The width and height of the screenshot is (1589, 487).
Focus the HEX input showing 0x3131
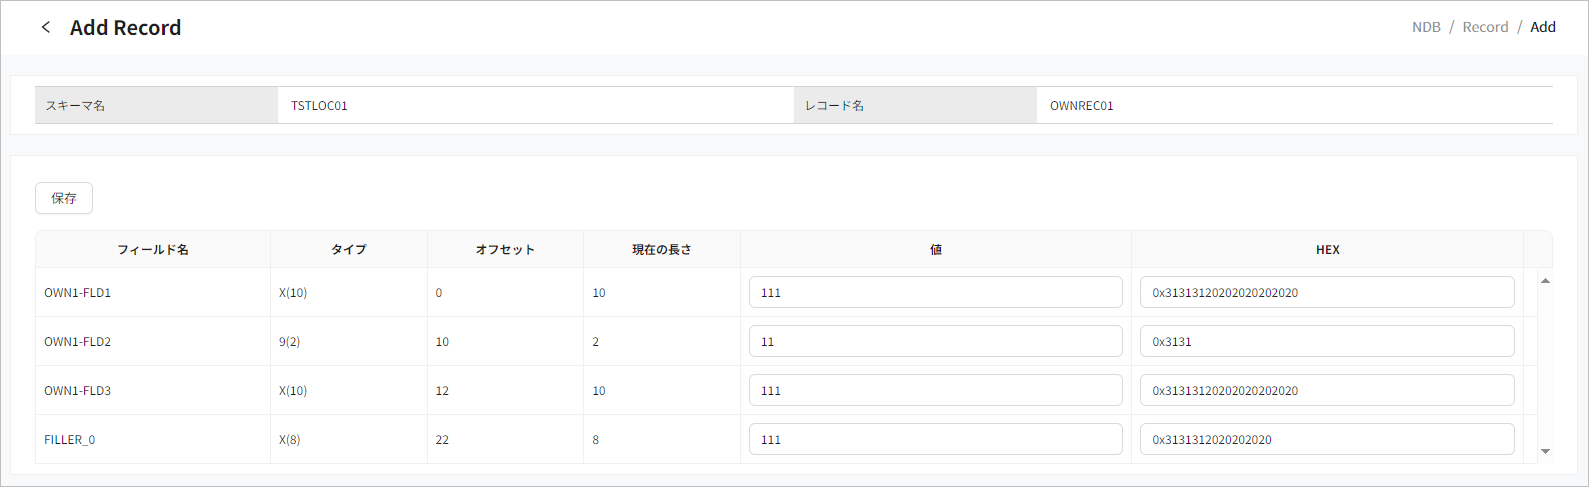coord(1326,342)
